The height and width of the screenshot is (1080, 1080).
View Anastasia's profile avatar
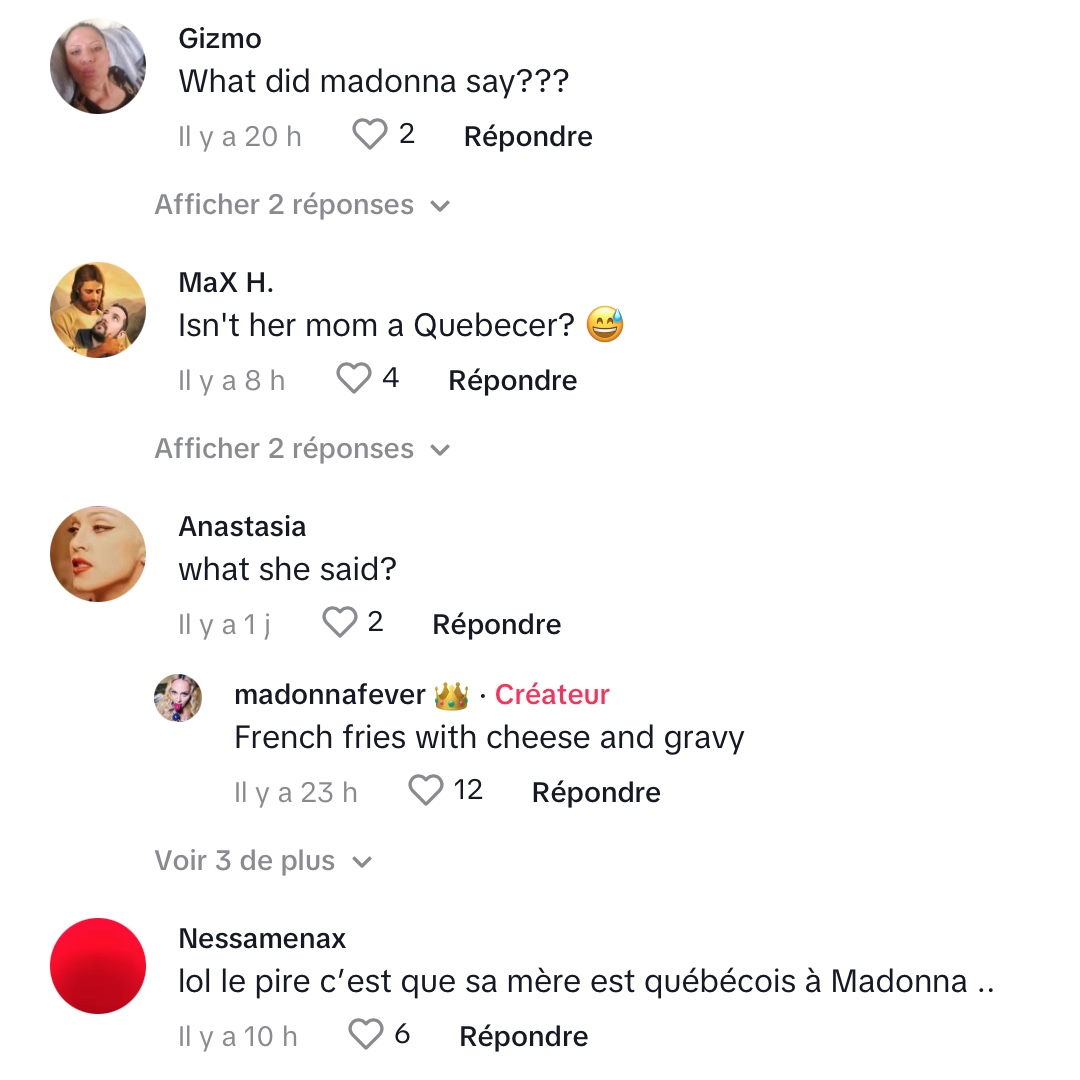(98, 554)
